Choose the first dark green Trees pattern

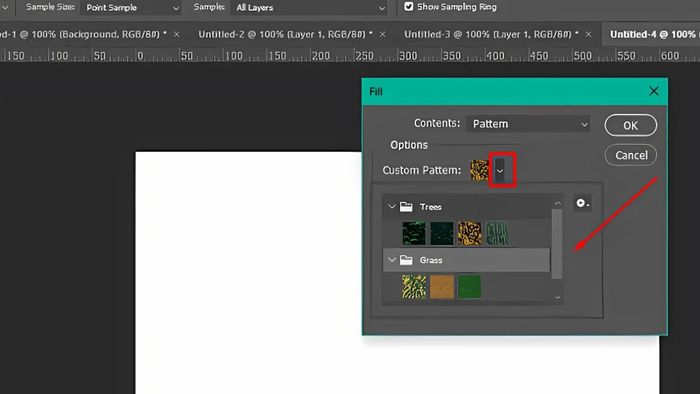414,233
